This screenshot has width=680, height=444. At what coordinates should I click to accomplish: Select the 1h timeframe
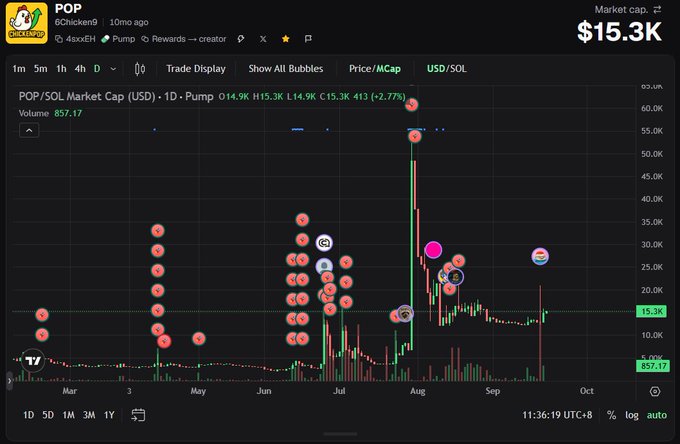(x=61, y=69)
